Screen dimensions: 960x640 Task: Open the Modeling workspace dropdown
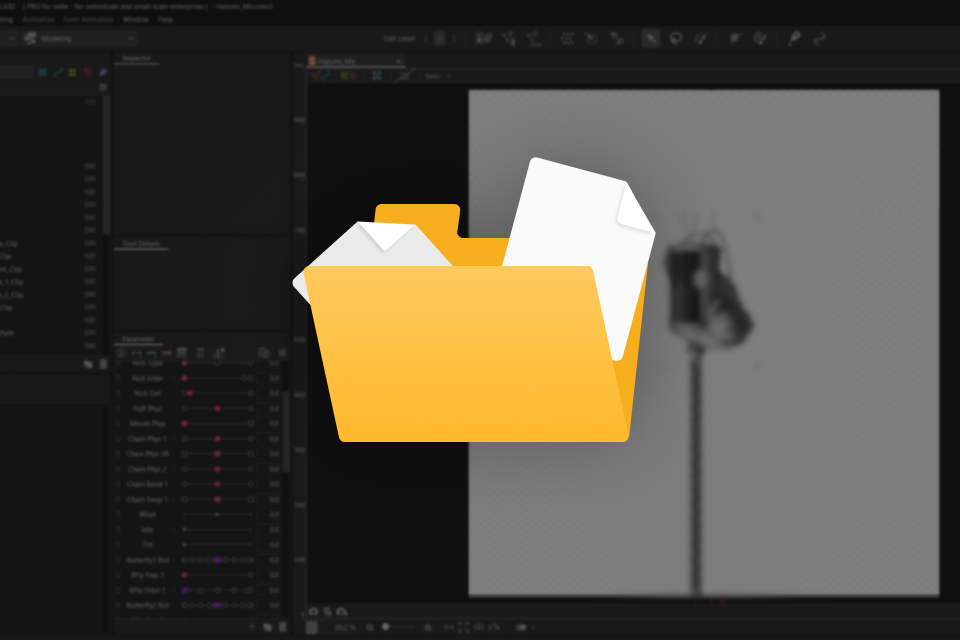coord(80,39)
